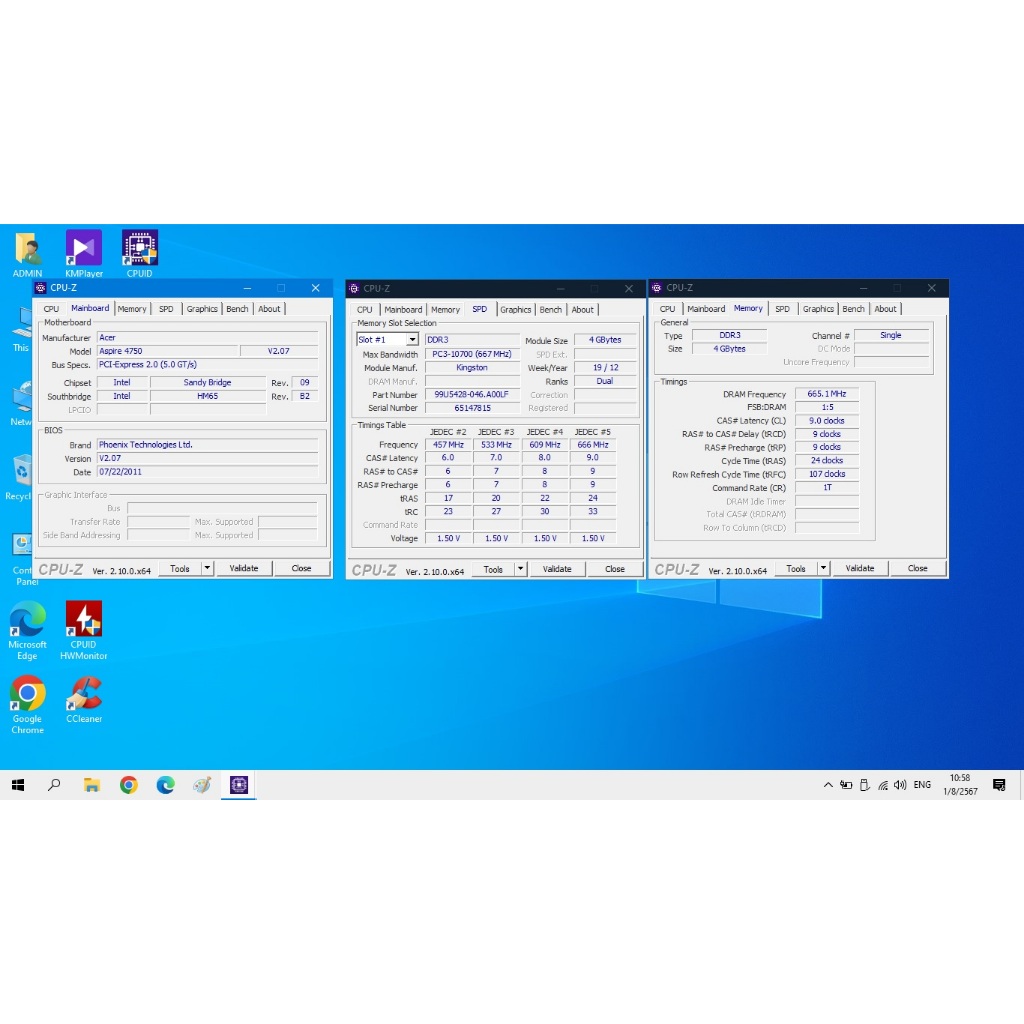Select About tab in Memory window

(886, 309)
